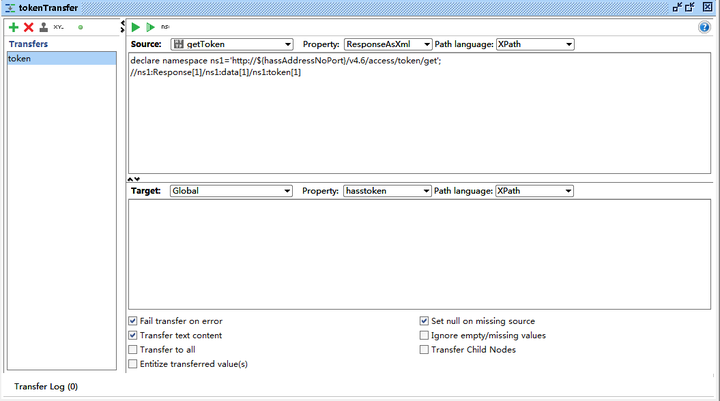Open the Target dropdown showing Global
The height and width of the screenshot is (401, 720).
click(x=231, y=191)
